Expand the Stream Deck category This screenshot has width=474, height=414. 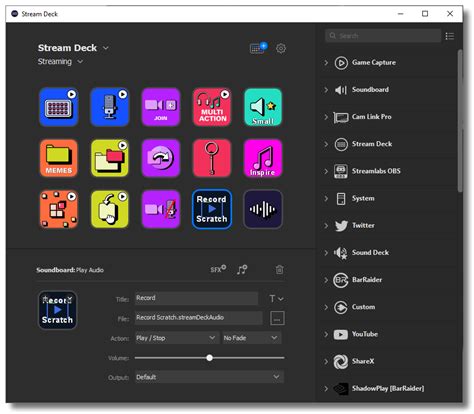click(326, 144)
